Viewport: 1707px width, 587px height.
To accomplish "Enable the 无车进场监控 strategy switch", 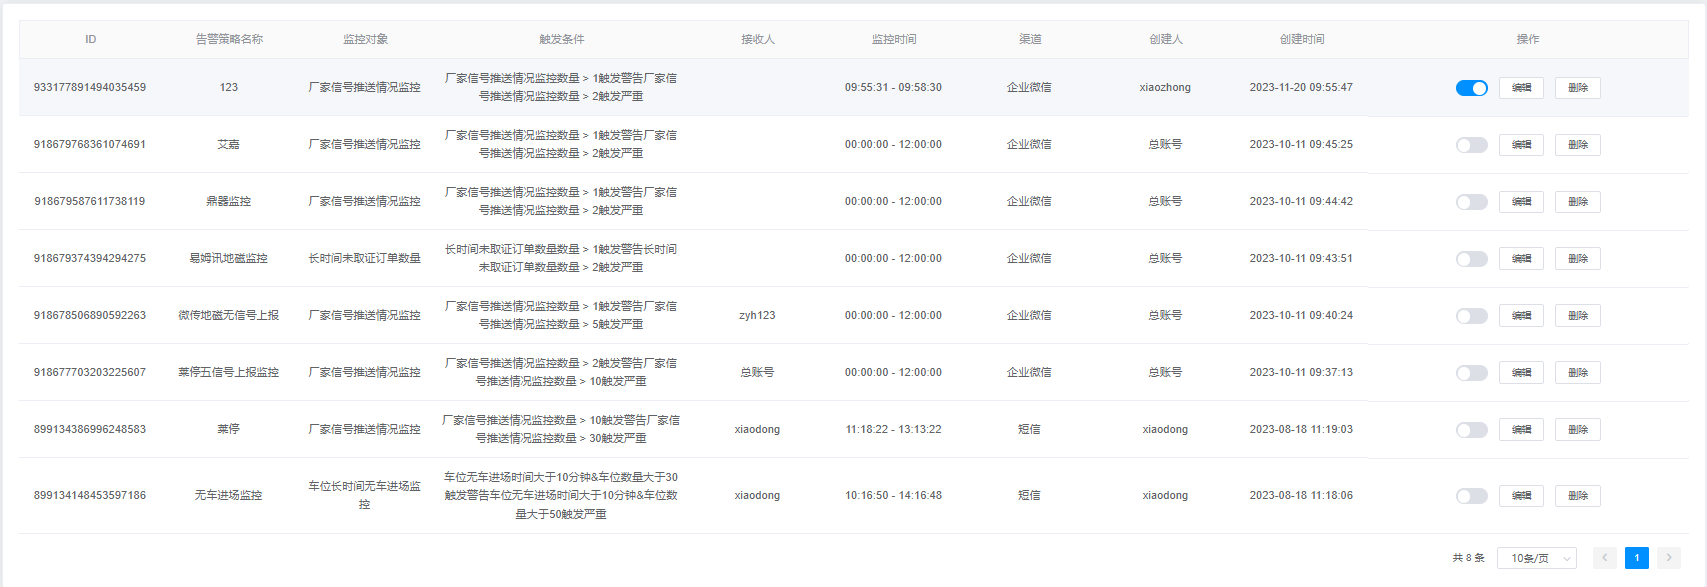I will [x=1471, y=496].
